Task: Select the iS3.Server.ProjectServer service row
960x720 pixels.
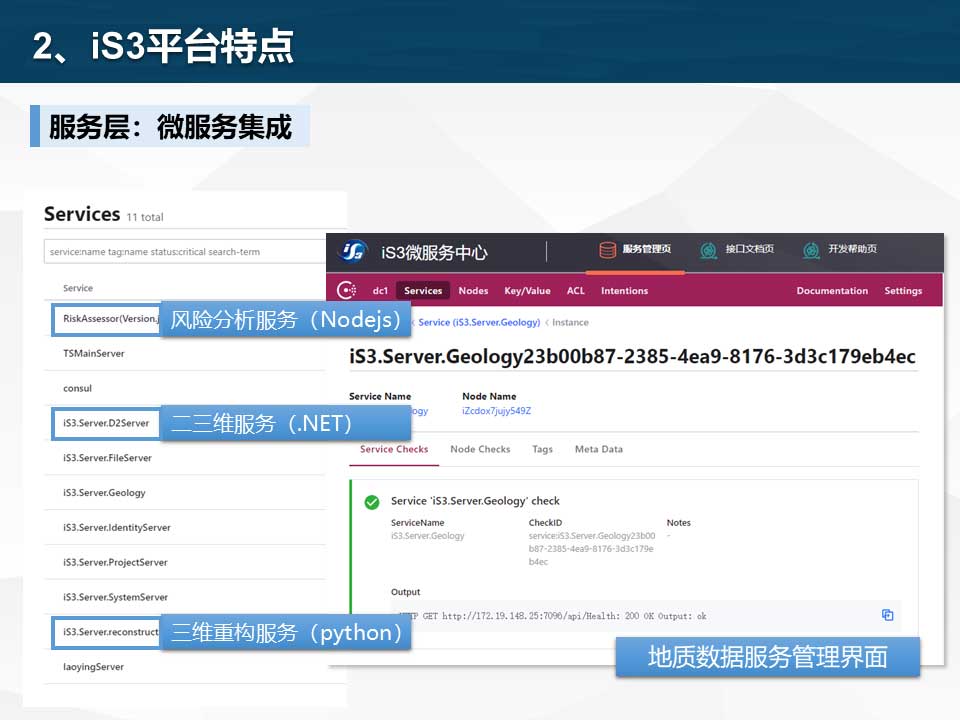Action: tap(185, 563)
